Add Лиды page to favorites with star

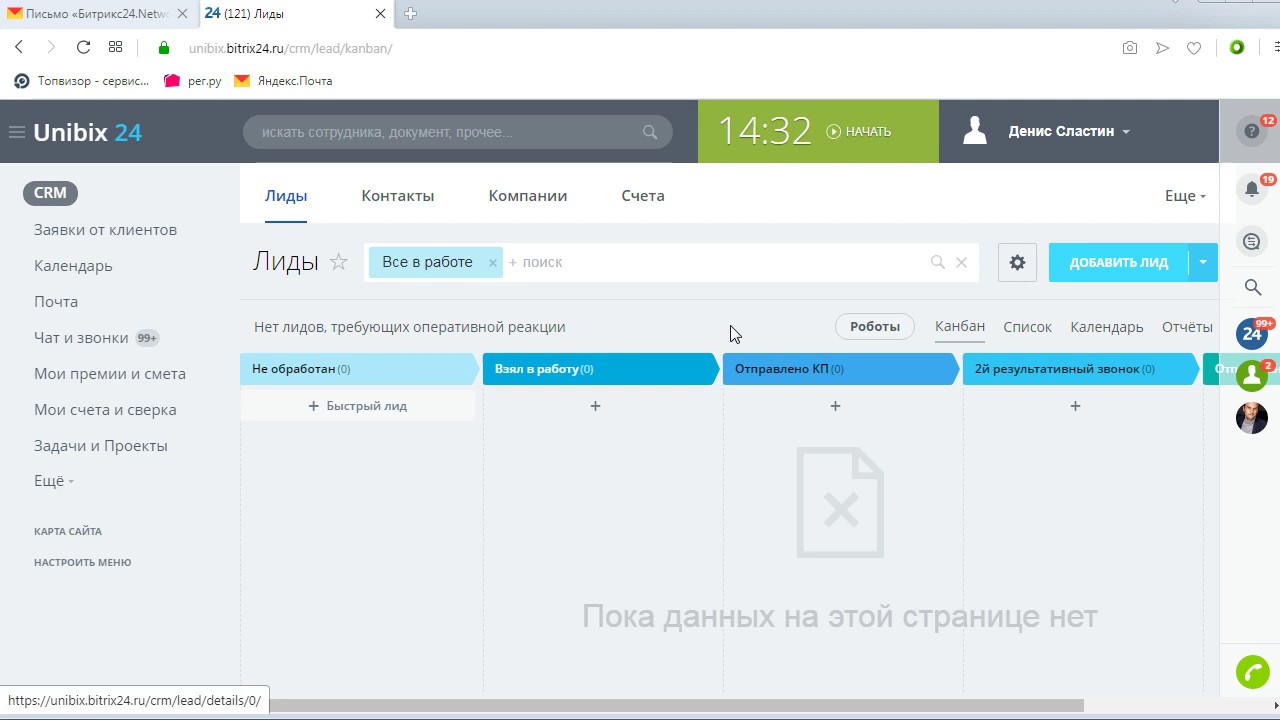[339, 262]
